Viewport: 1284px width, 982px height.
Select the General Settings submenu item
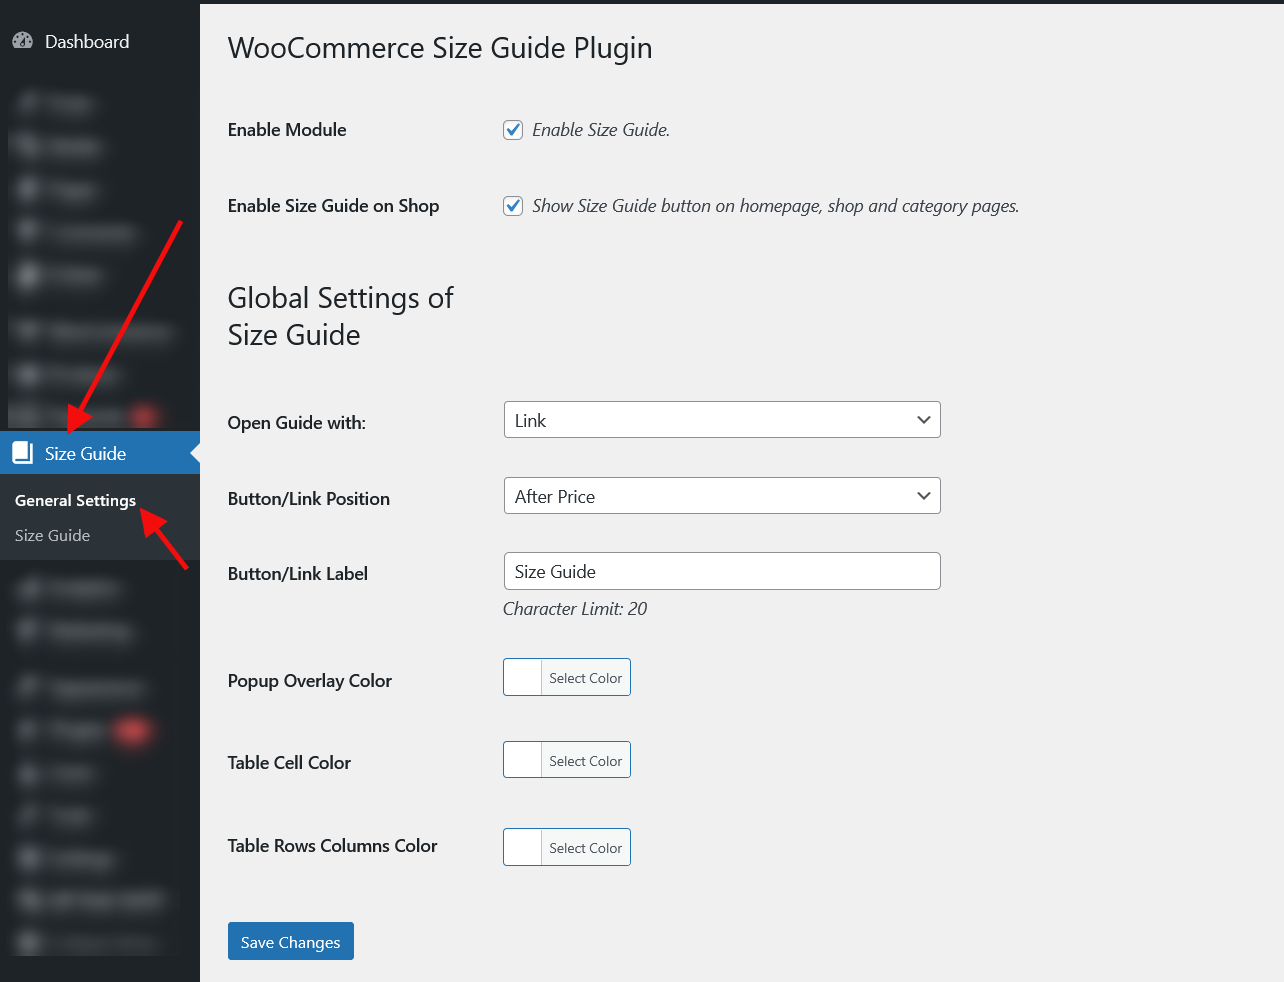coord(75,501)
